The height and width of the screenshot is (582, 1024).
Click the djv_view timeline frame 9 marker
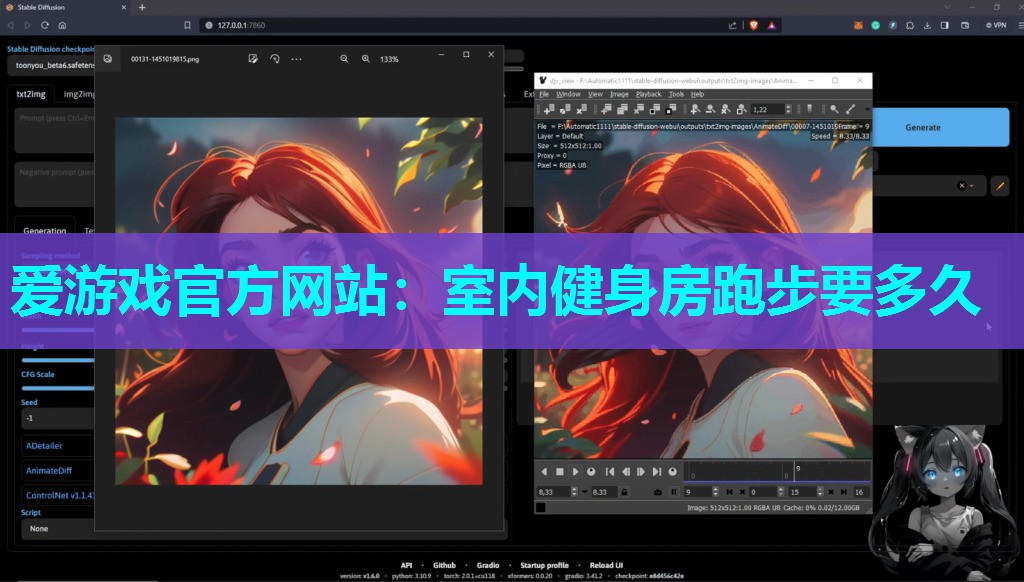coord(795,472)
